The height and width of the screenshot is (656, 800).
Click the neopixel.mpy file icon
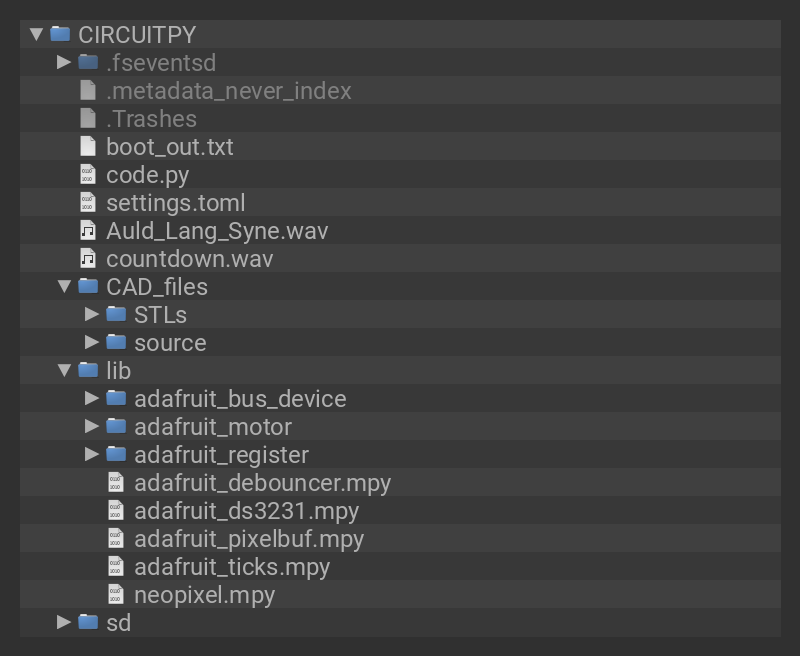pos(117,595)
